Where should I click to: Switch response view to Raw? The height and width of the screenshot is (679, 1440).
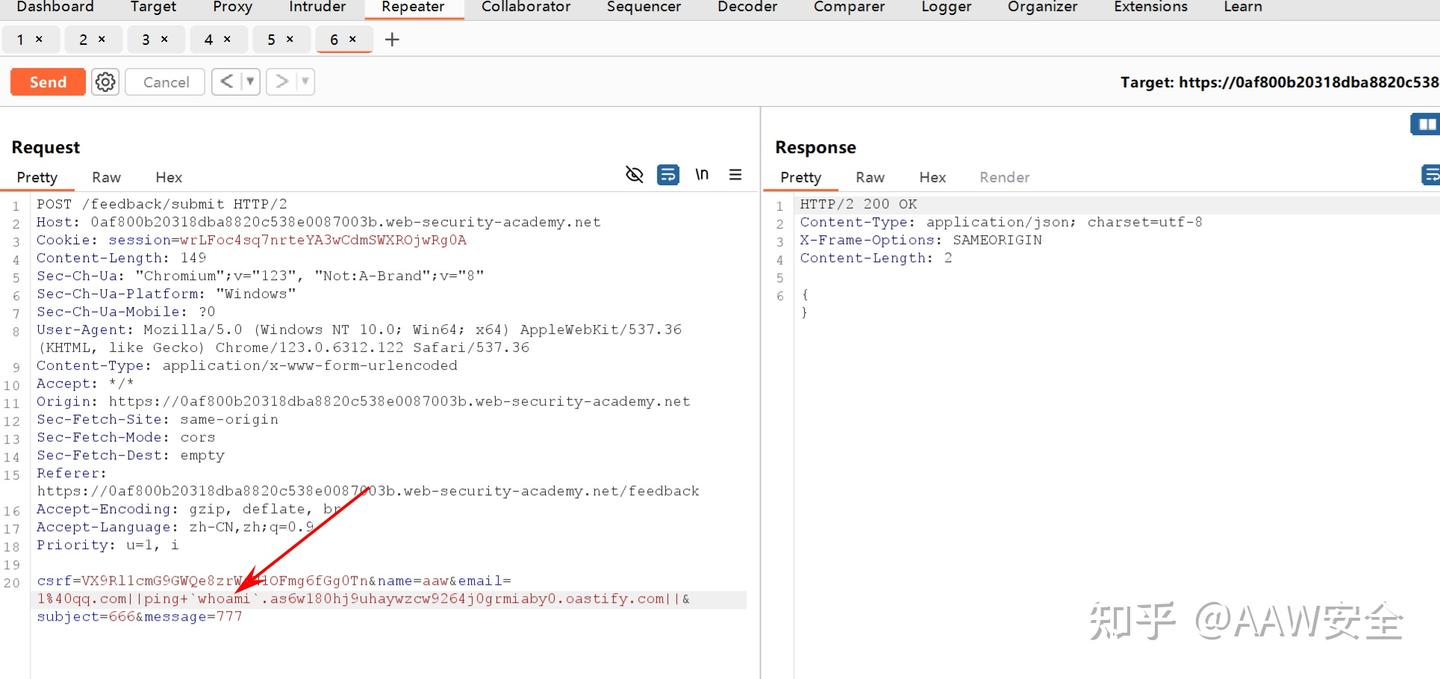pyautogui.click(x=870, y=177)
